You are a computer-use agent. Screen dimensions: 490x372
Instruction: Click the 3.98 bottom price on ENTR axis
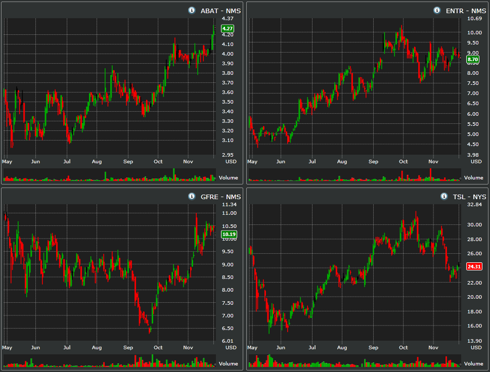coord(473,155)
